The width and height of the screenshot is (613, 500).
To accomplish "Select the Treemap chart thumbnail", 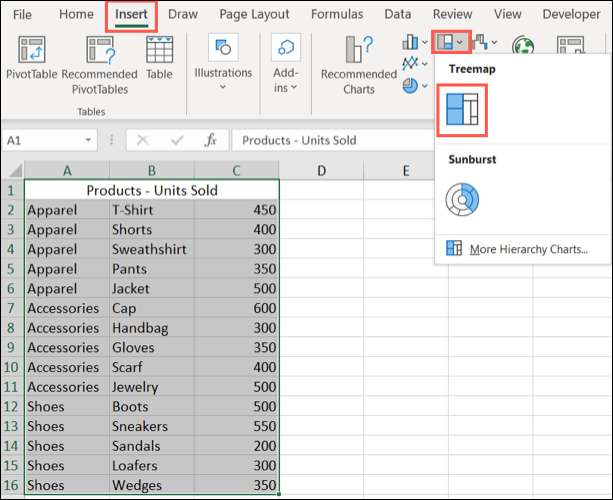I will 461,110.
